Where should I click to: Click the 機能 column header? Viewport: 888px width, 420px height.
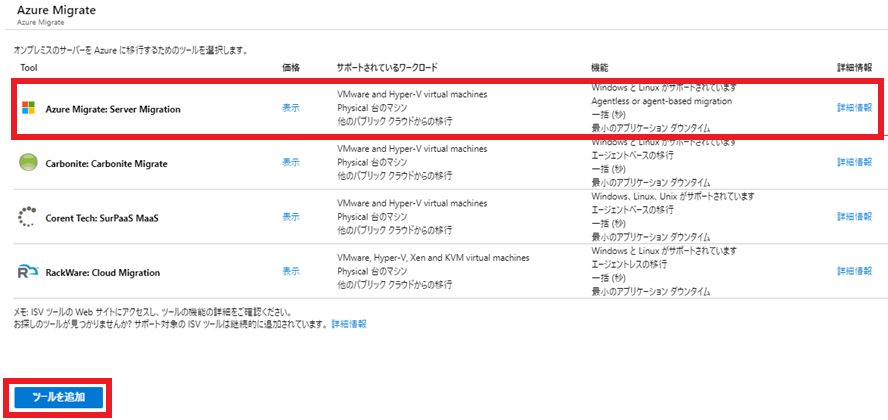600,67
